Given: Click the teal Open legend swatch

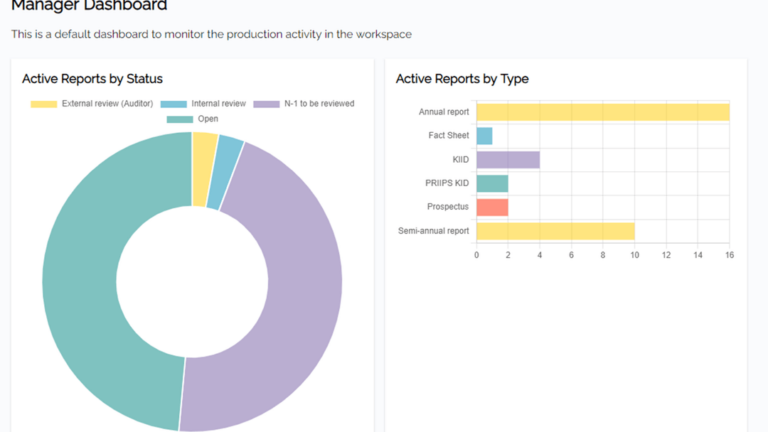Looking at the screenshot, I should coord(180,119).
